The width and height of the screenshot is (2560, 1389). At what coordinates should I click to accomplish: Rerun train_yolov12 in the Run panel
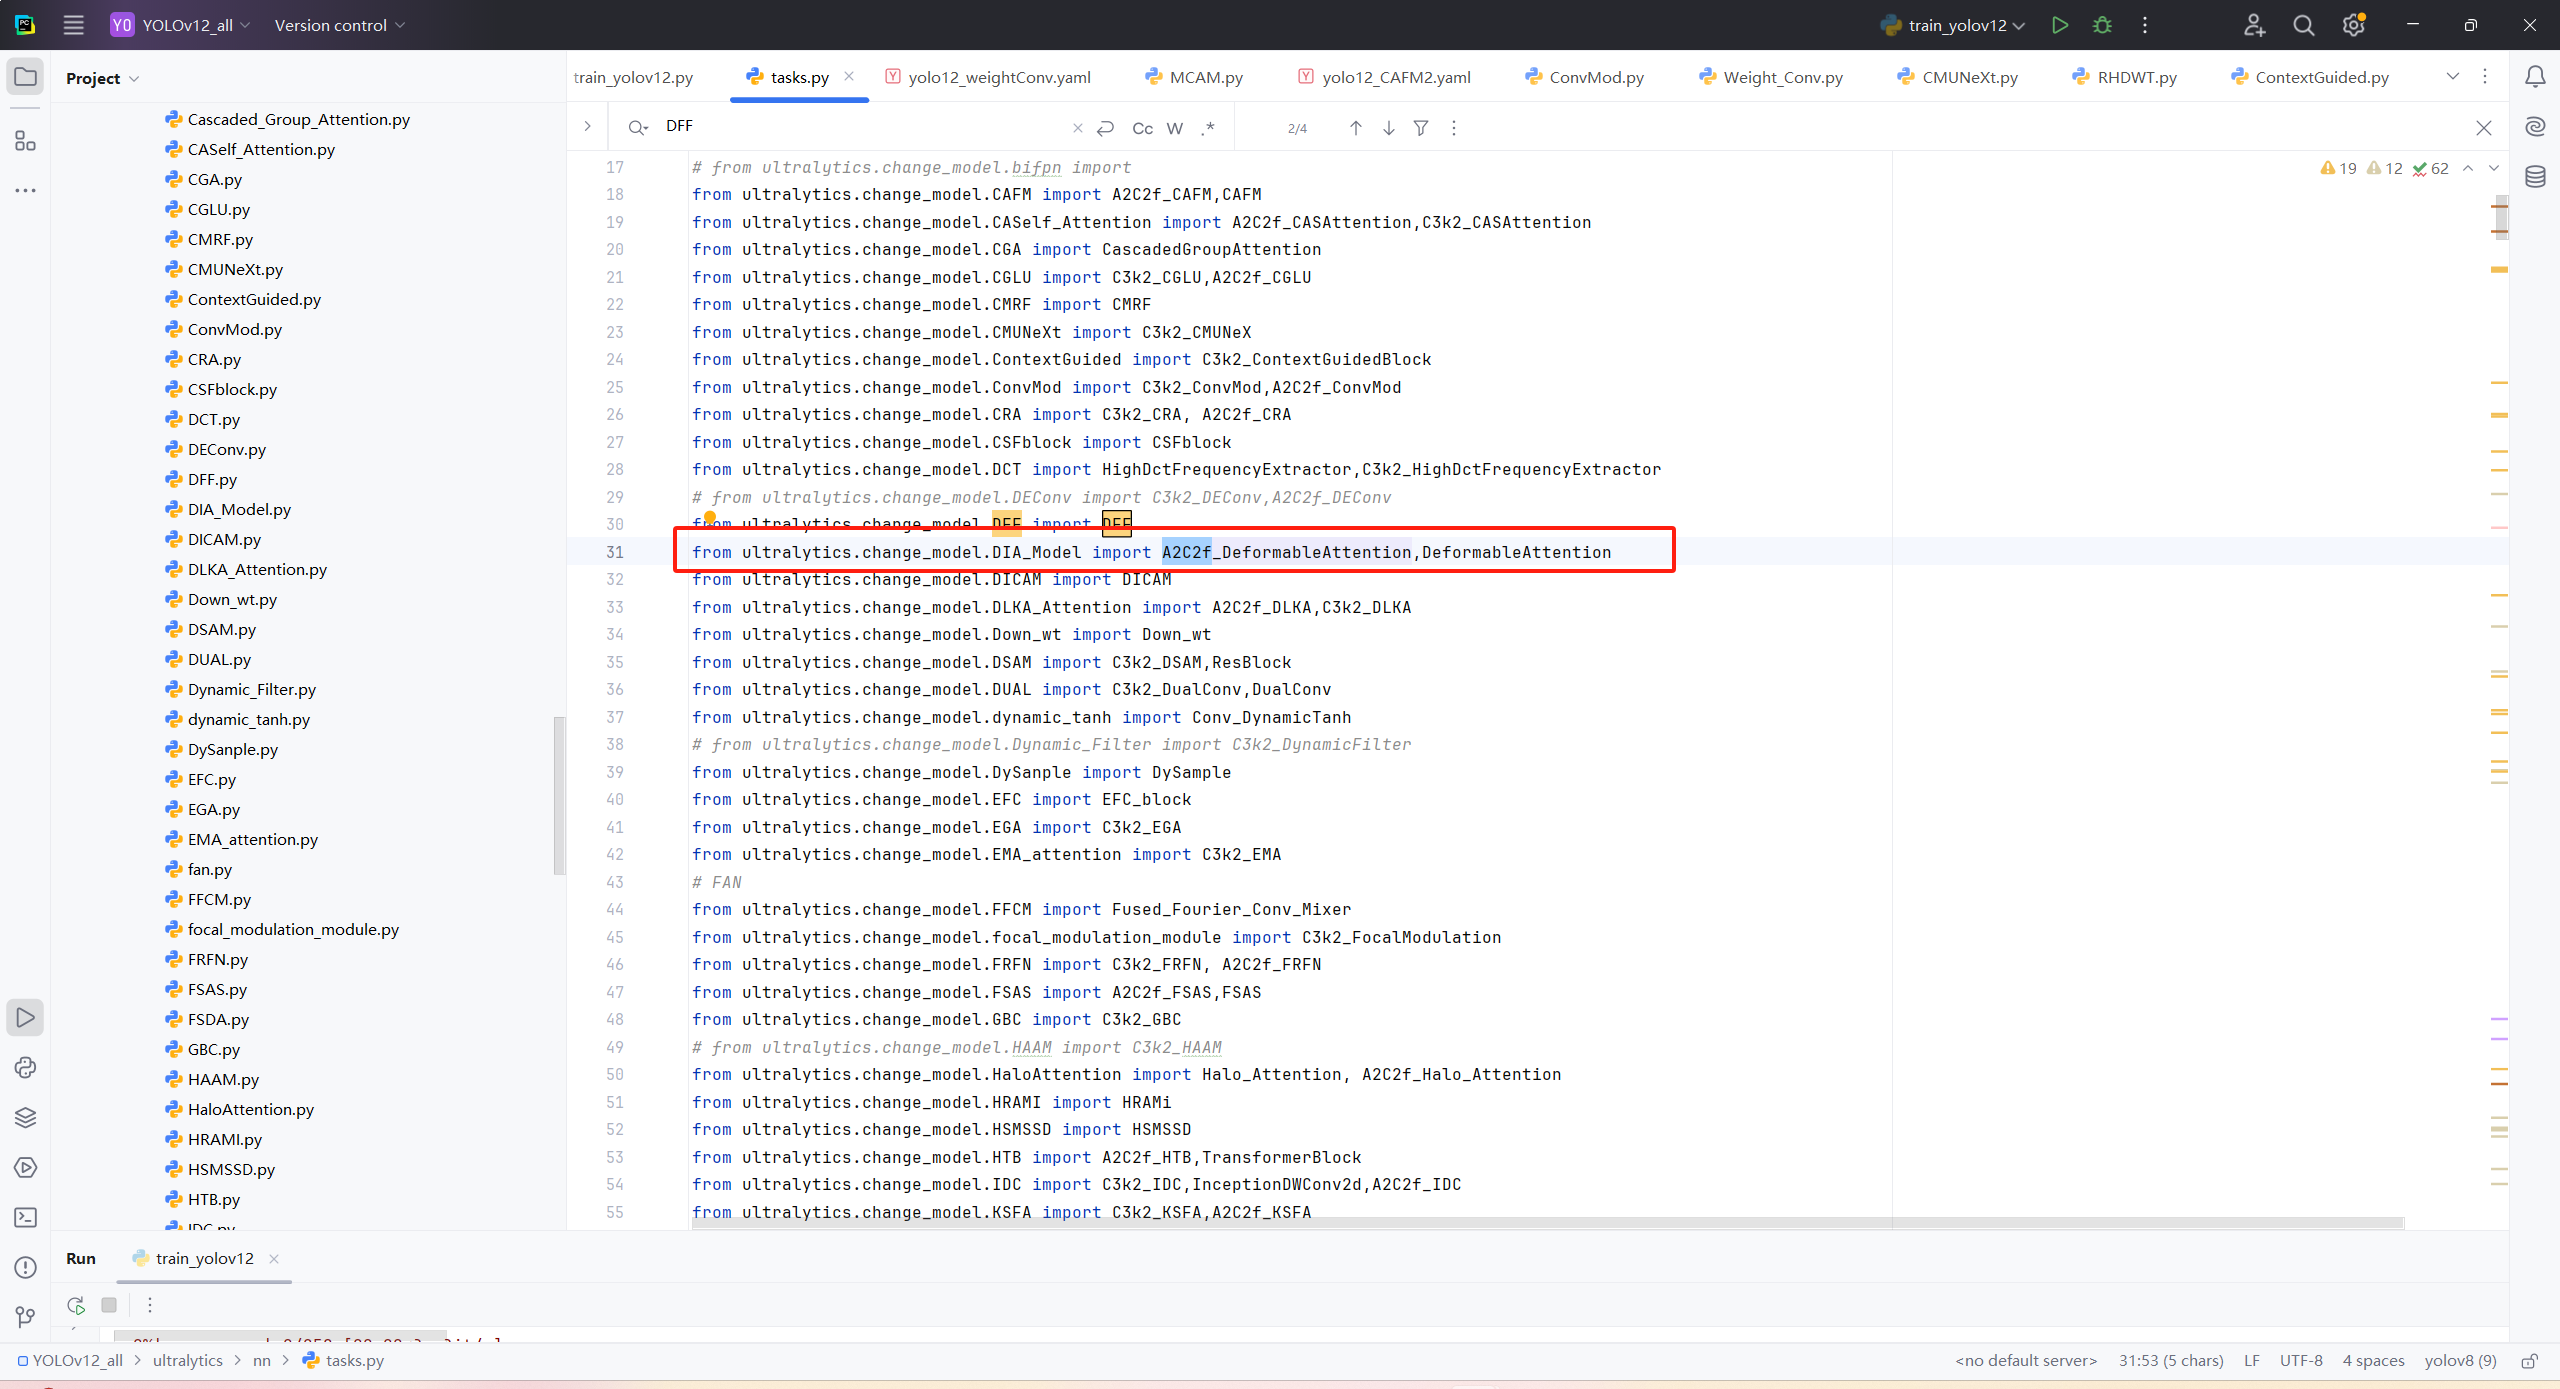click(76, 1305)
